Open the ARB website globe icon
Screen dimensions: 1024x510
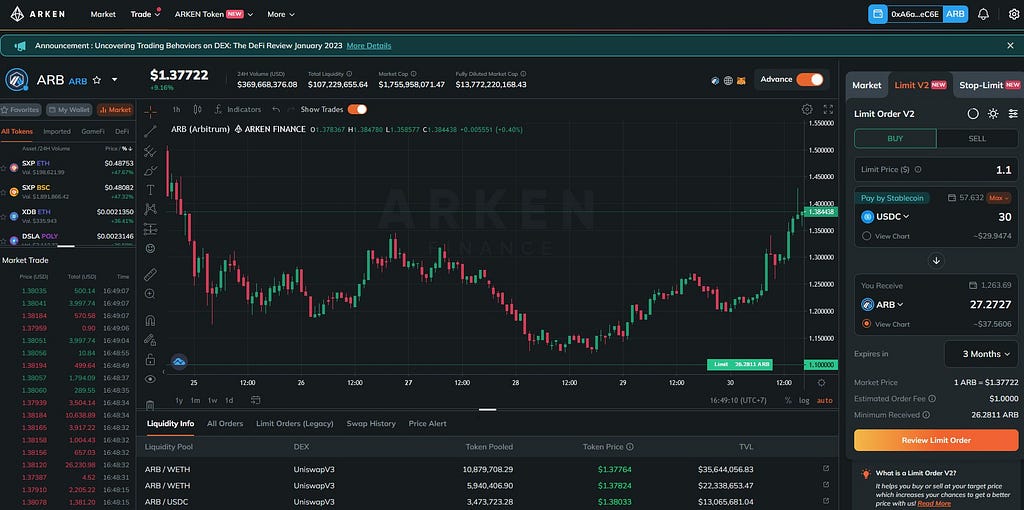[728, 80]
